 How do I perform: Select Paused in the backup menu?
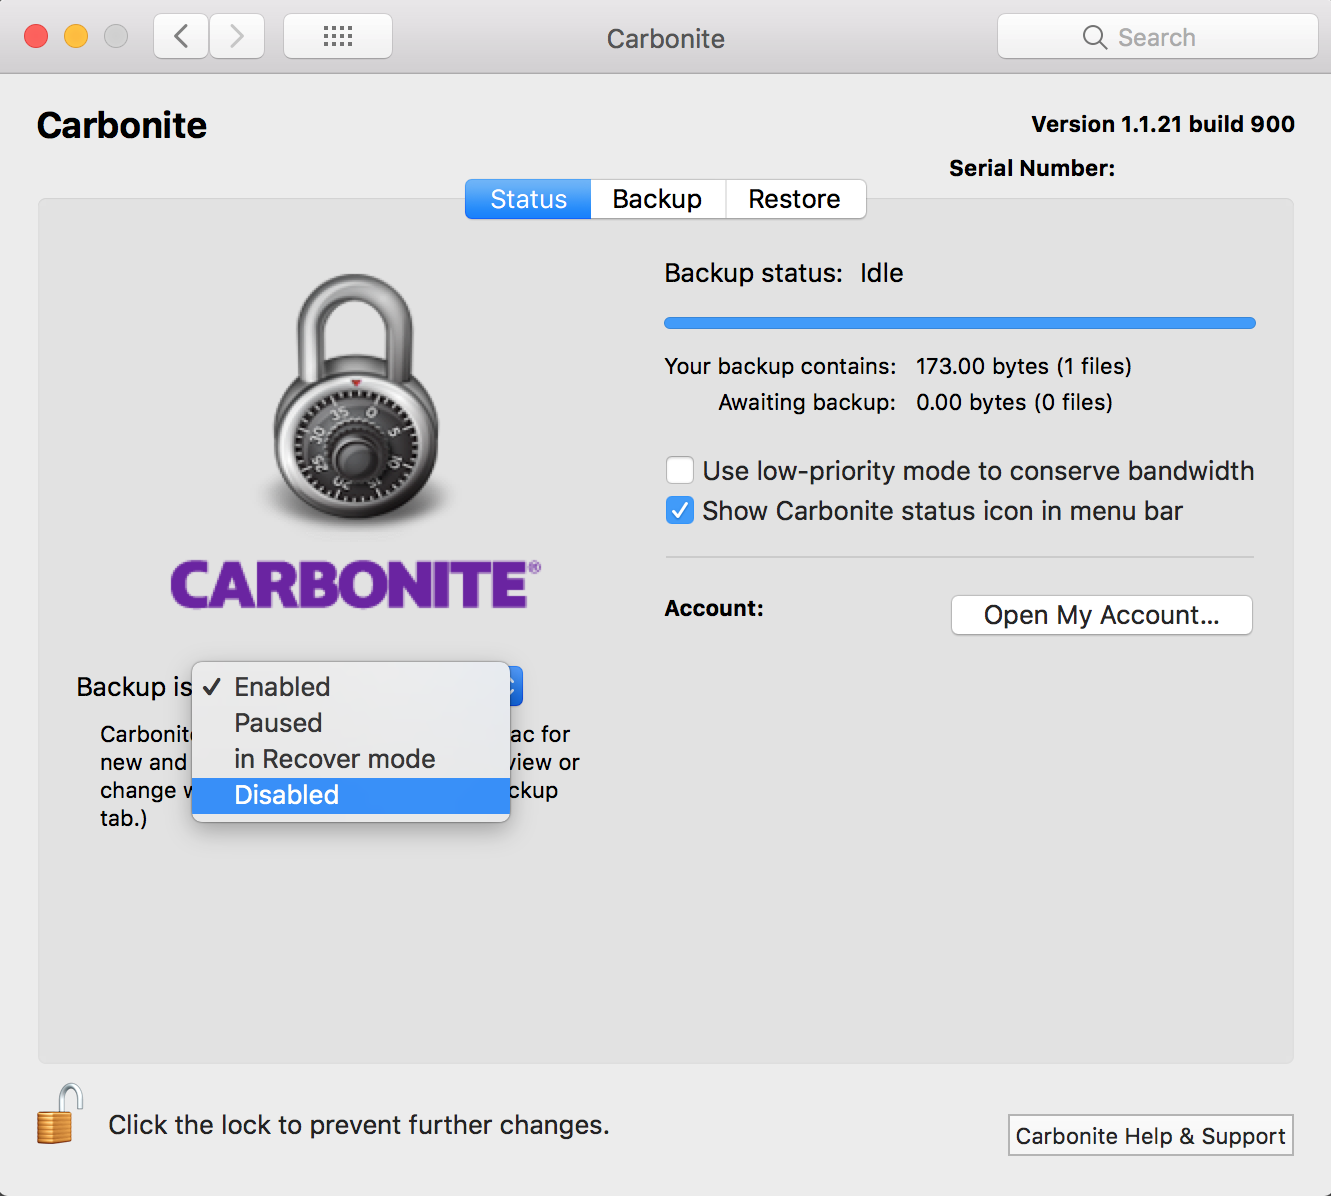pos(278,723)
